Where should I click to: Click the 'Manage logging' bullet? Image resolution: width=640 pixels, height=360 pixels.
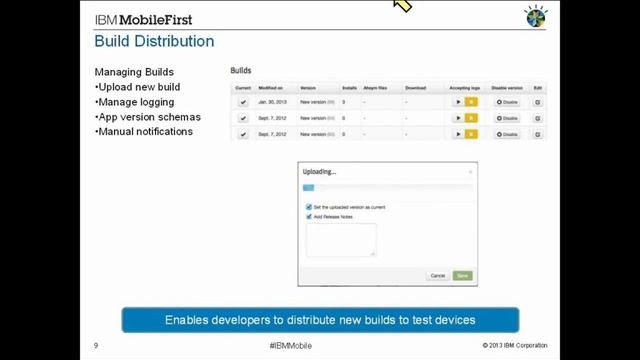coord(135,102)
